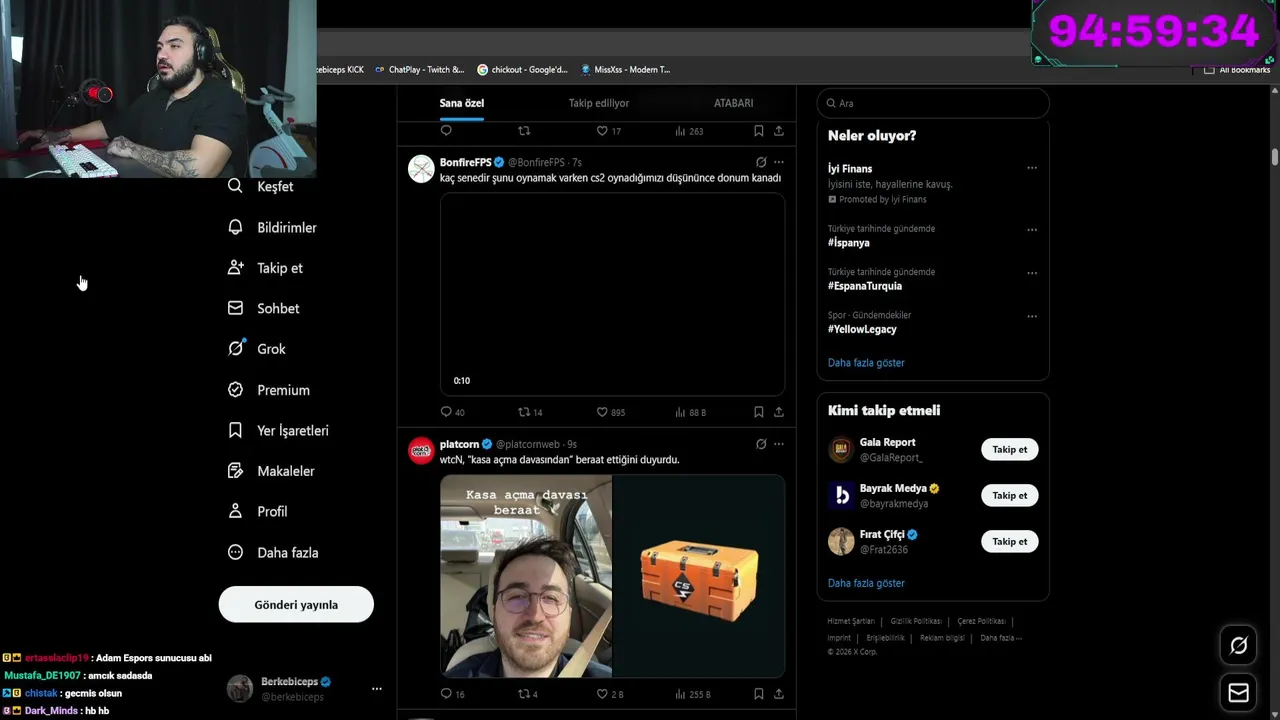Open the Takip et sidebar item
This screenshot has height=720, width=1280.
[x=266, y=268]
